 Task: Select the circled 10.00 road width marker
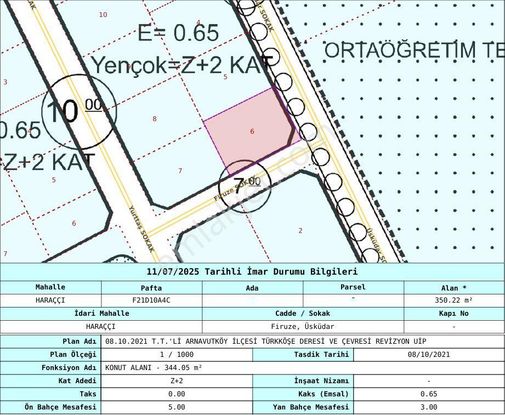tap(79, 112)
